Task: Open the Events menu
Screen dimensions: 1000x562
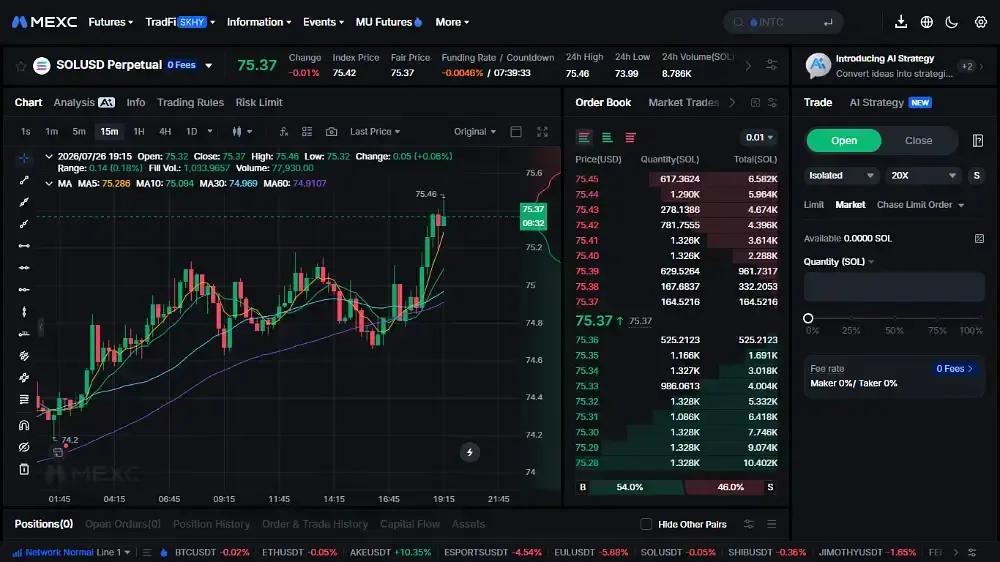Action: pos(323,22)
